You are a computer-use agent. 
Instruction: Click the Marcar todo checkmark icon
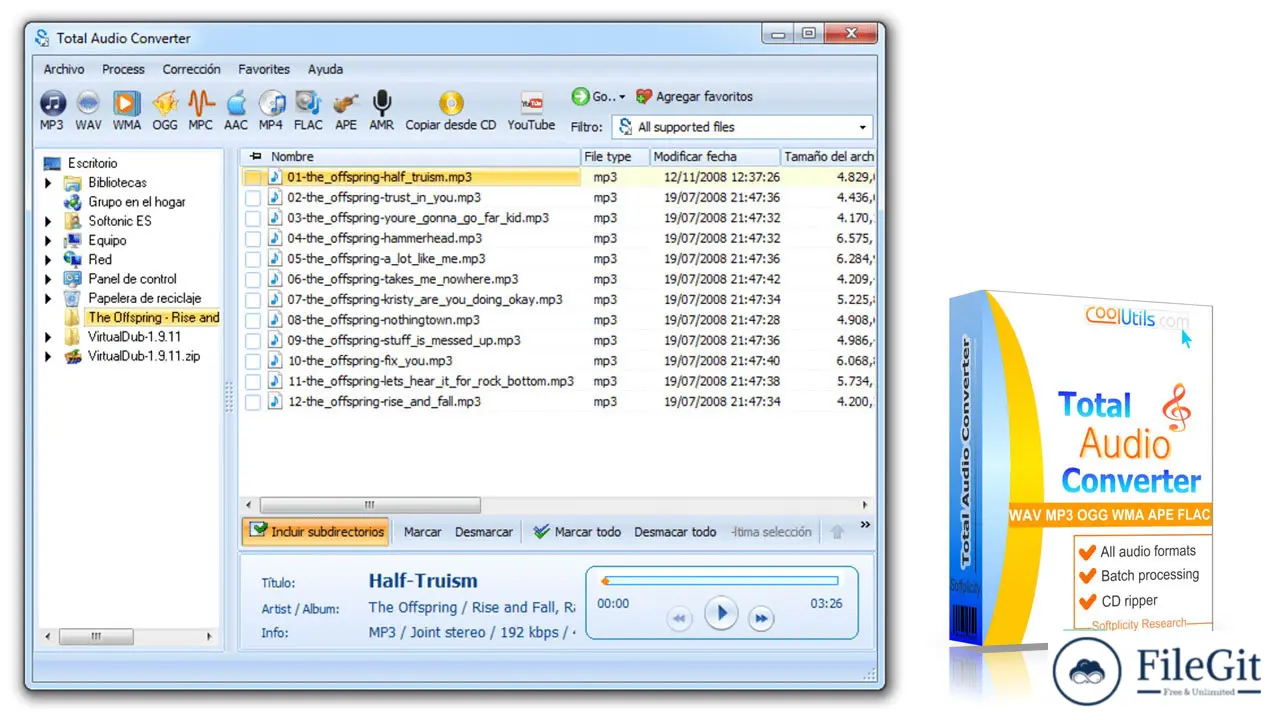click(x=542, y=532)
